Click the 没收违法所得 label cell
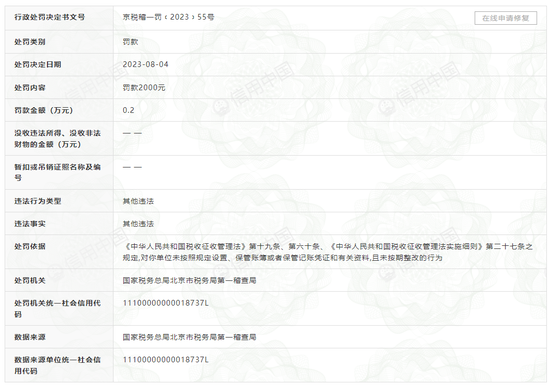Image resolution: width=550 pixels, height=386 pixels. click(x=59, y=139)
